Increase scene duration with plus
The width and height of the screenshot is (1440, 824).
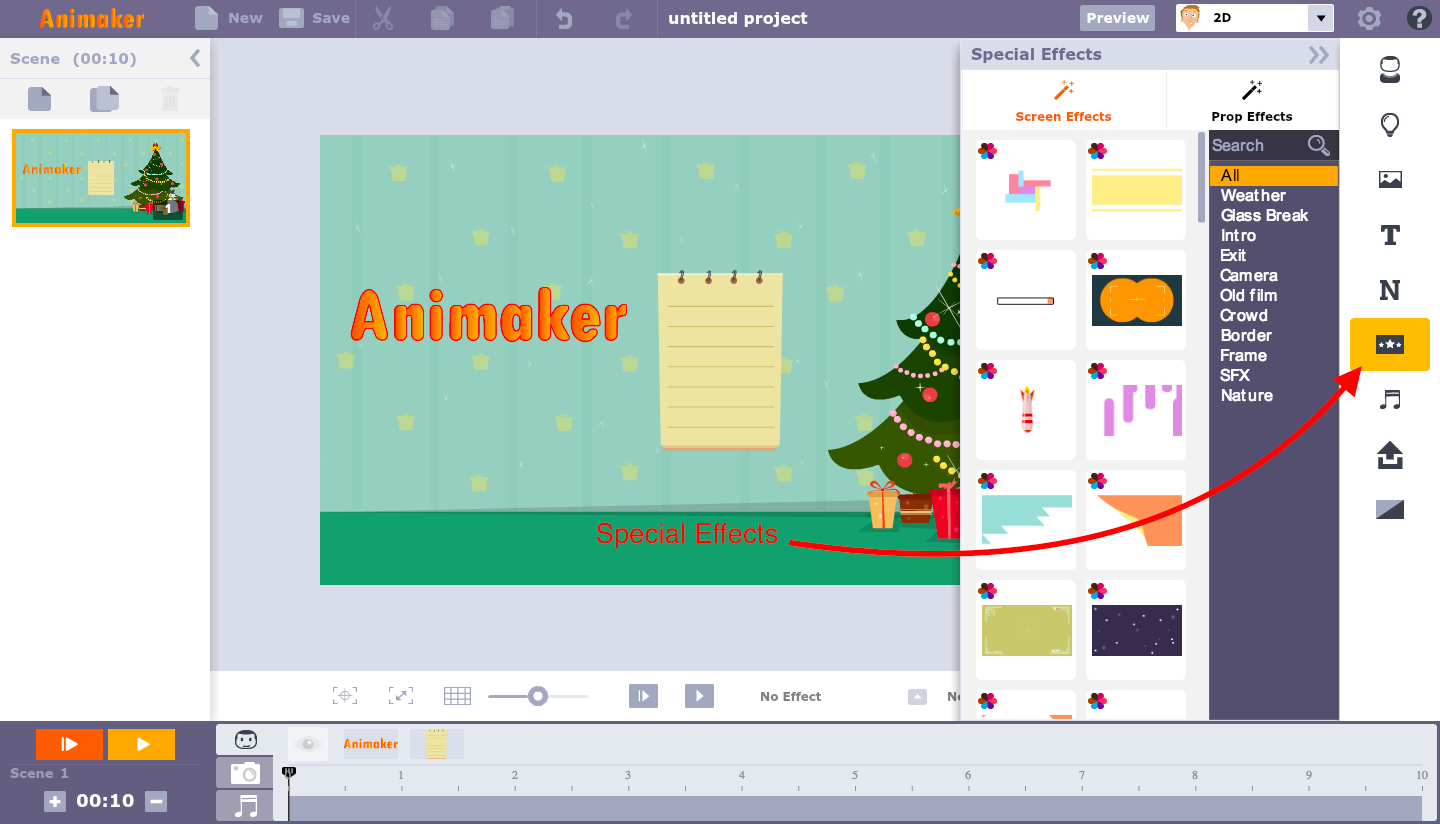pos(55,801)
